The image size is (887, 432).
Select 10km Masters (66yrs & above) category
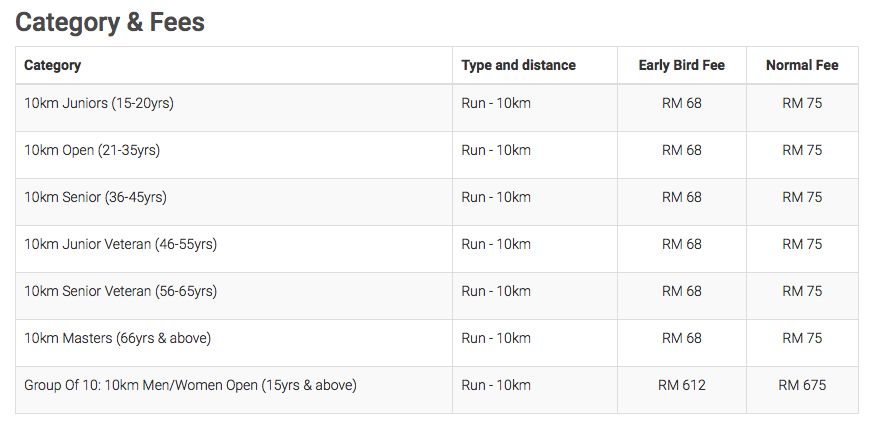point(117,338)
